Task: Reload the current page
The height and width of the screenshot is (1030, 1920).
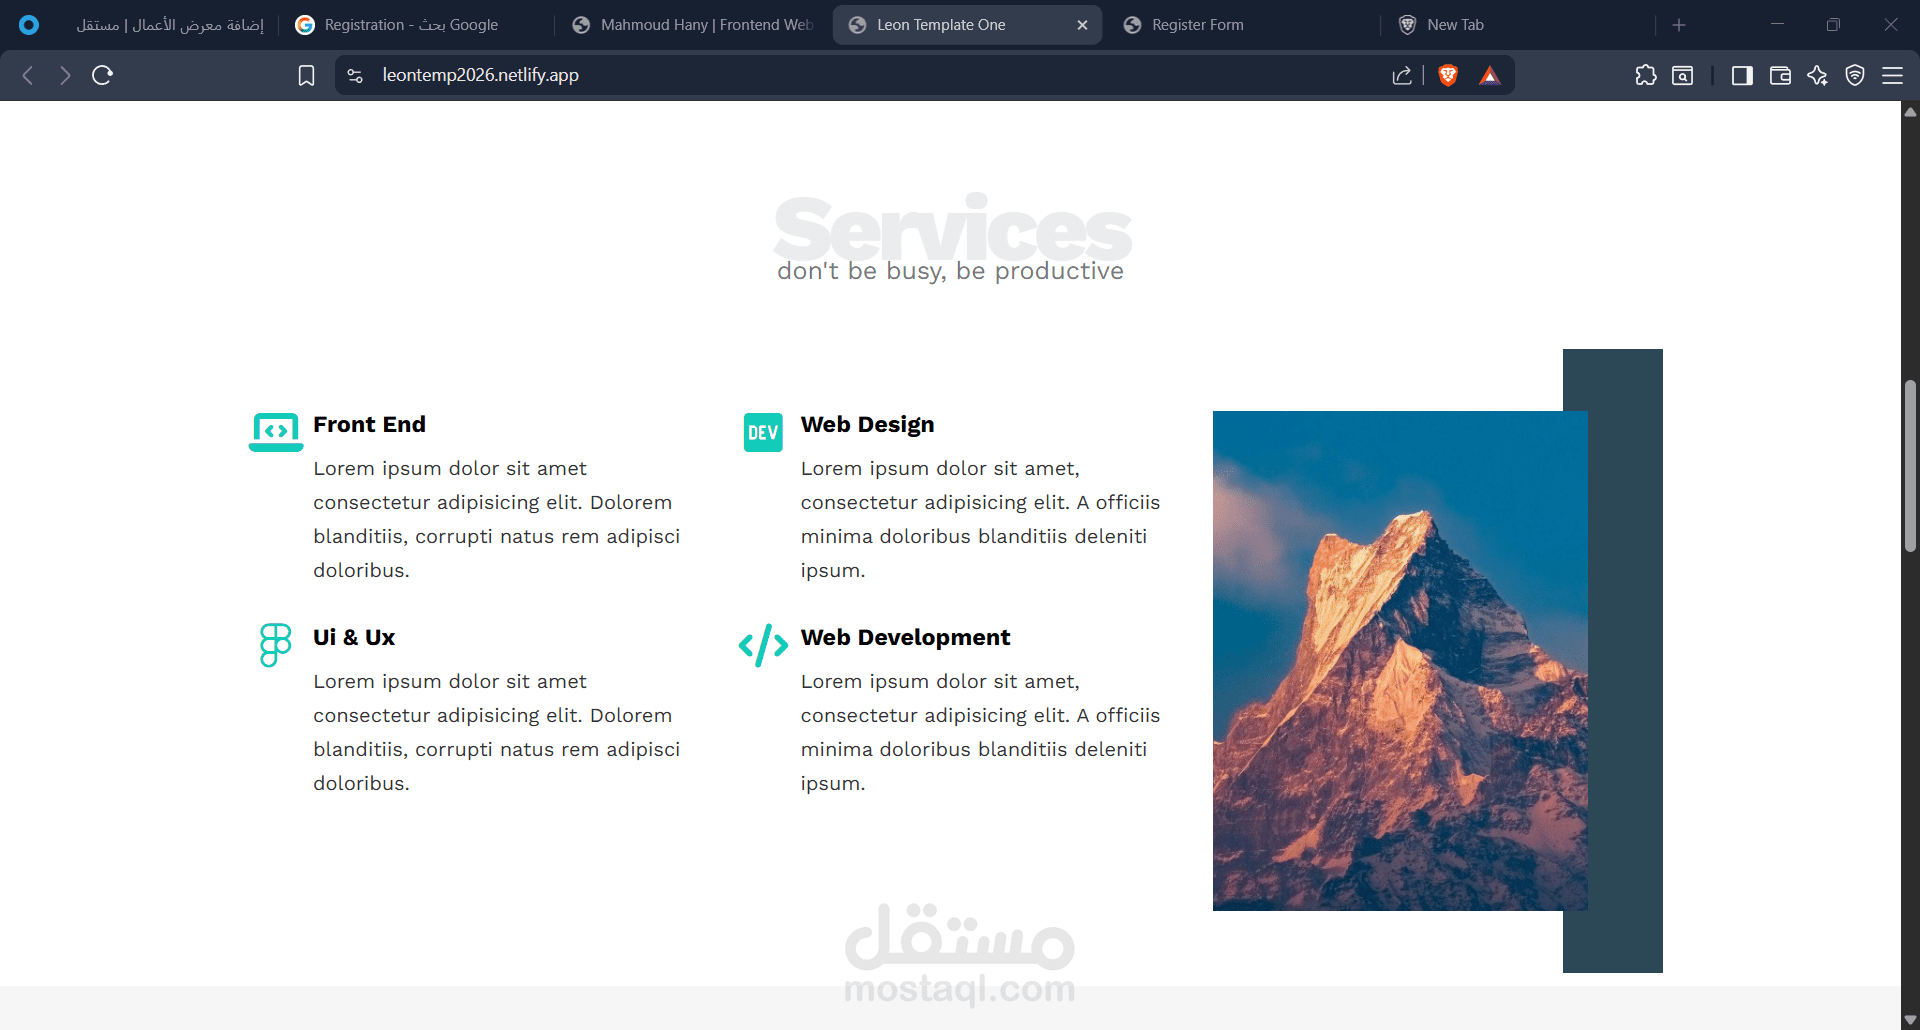Action: point(102,75)
